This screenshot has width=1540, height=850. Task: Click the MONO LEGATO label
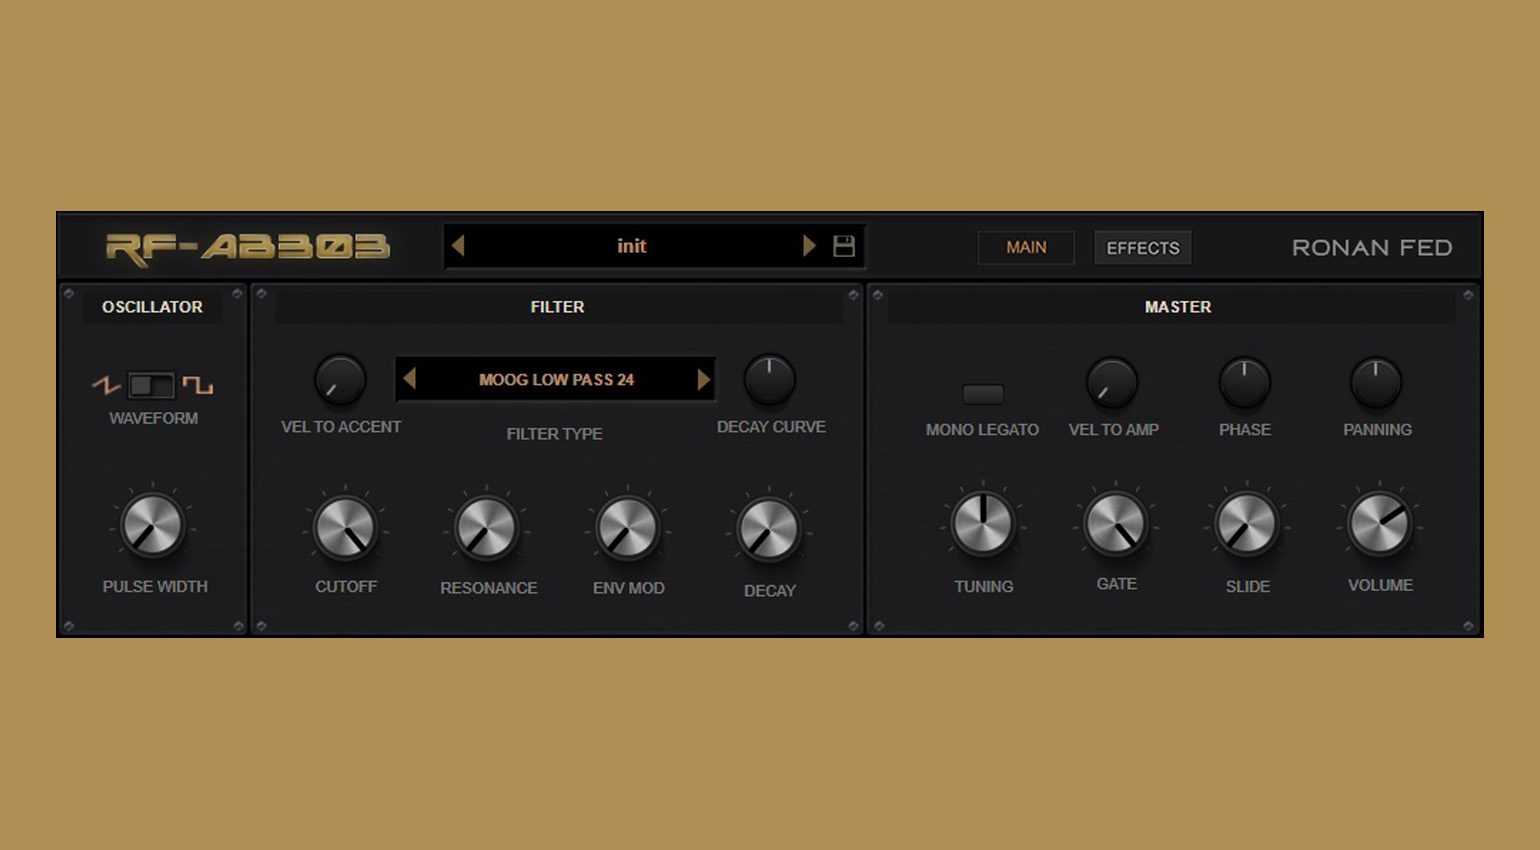(982, 430)
